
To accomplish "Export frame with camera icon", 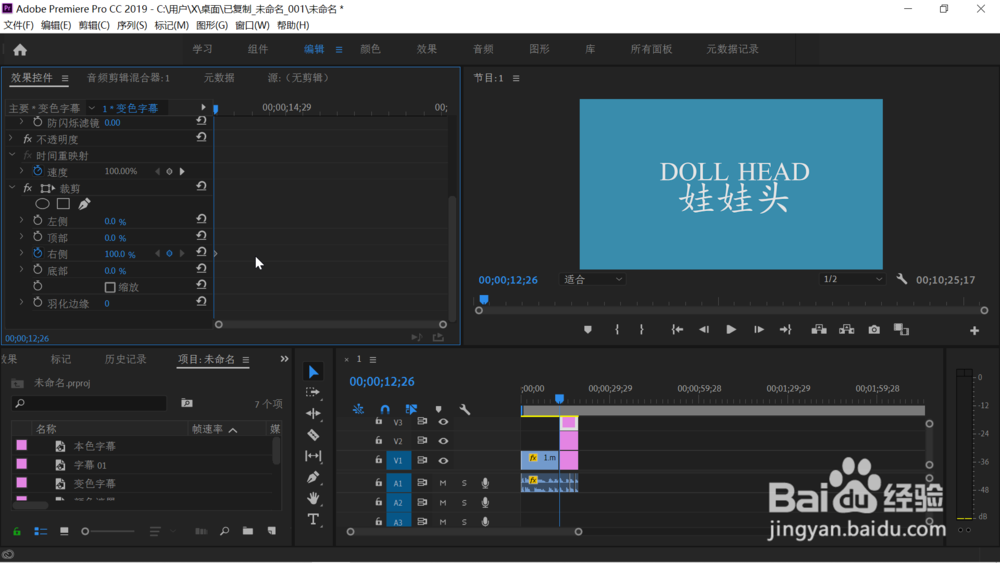I will pyautogui.click(x=874, y=330).
